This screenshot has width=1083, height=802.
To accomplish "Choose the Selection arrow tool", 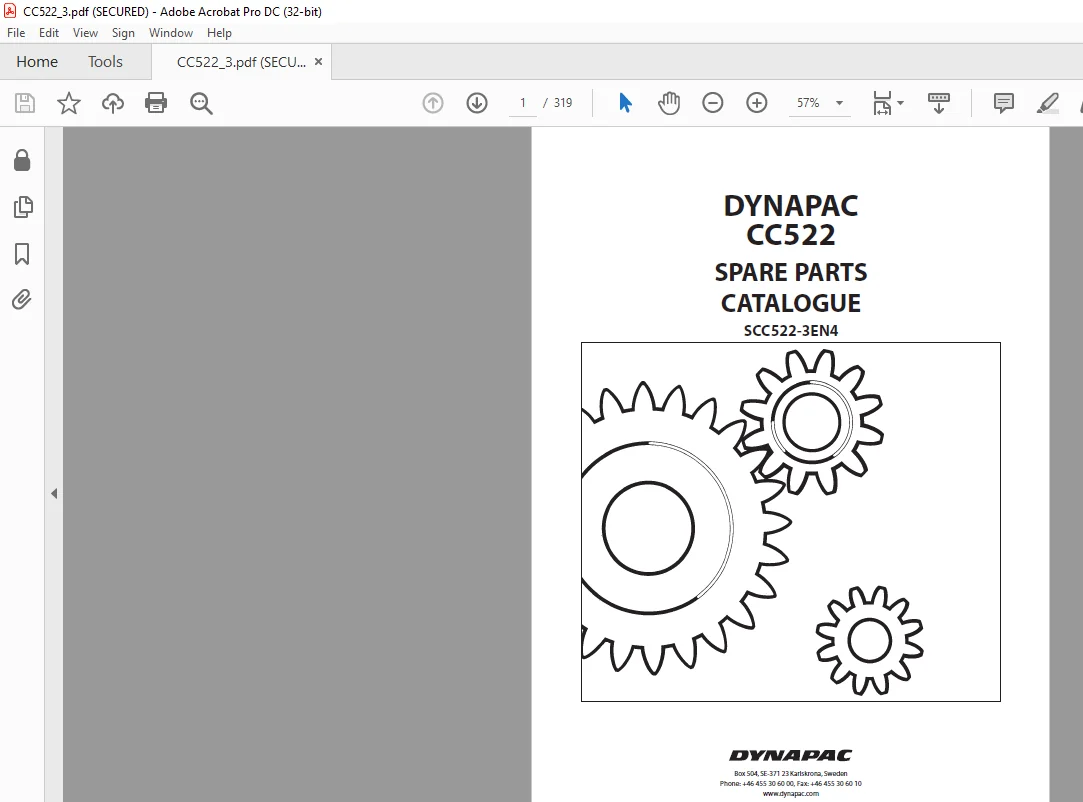I will click(625, 102).
